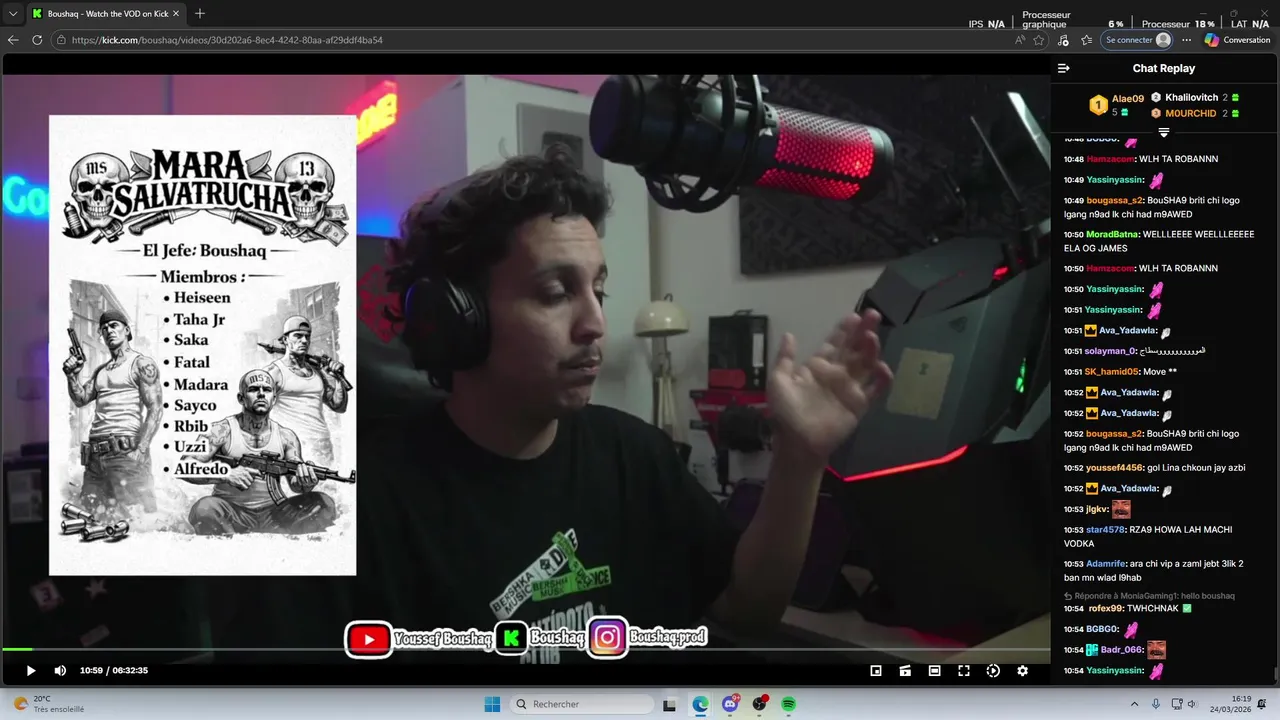The image size is (1280, 720).
Task: Click username MoradBatna in chat
Action: click(1111, 234)
